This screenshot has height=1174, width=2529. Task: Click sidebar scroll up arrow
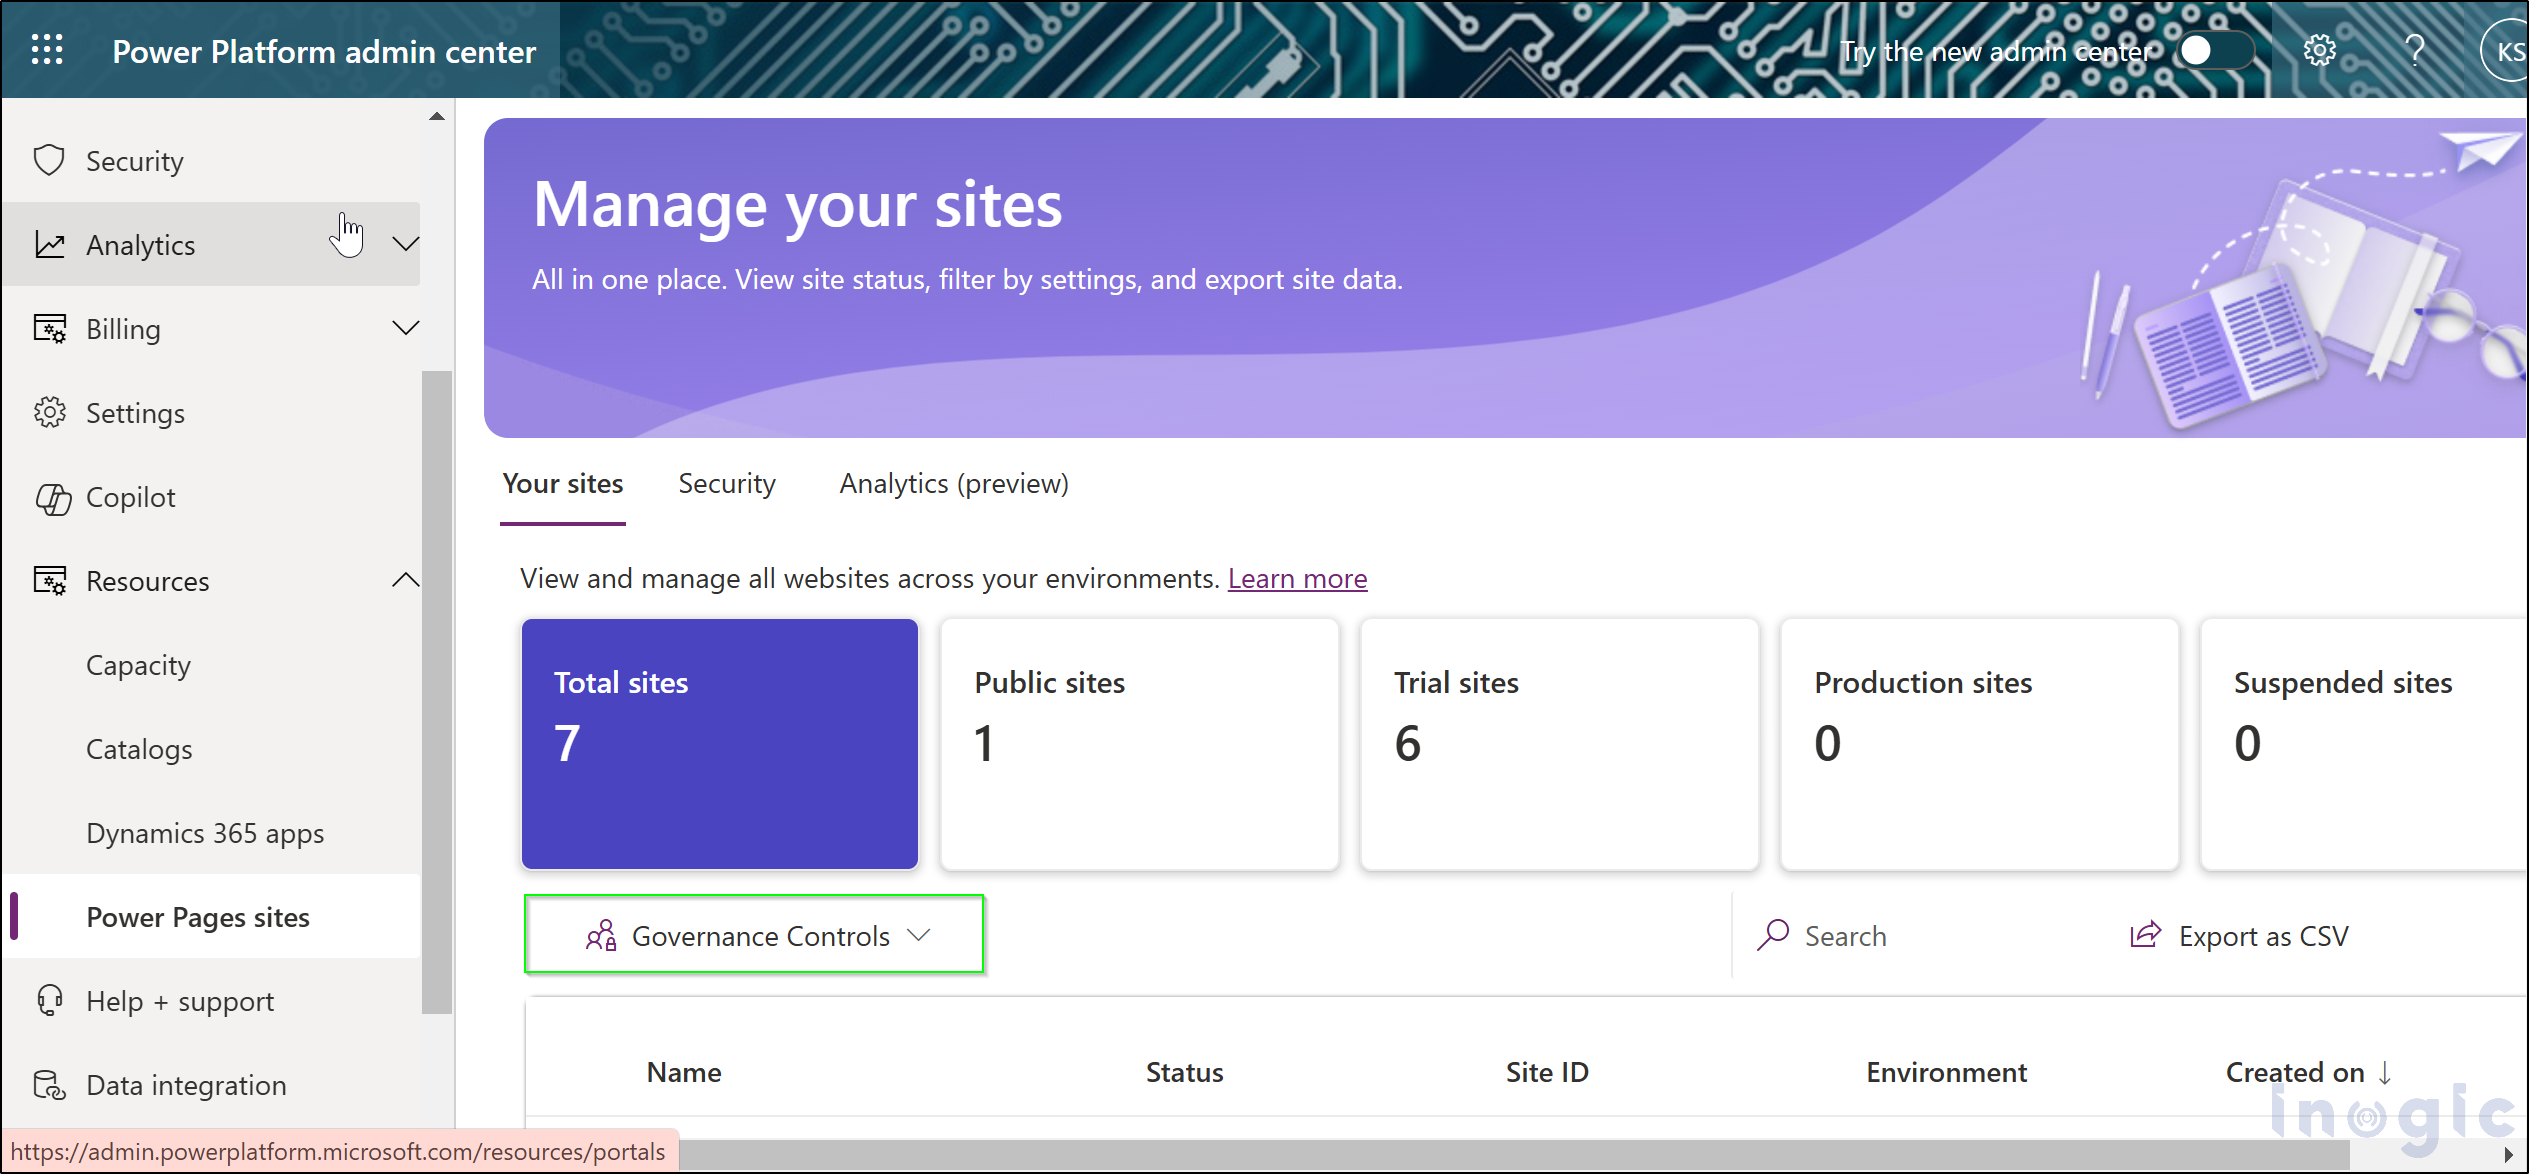tap(437, 116)
